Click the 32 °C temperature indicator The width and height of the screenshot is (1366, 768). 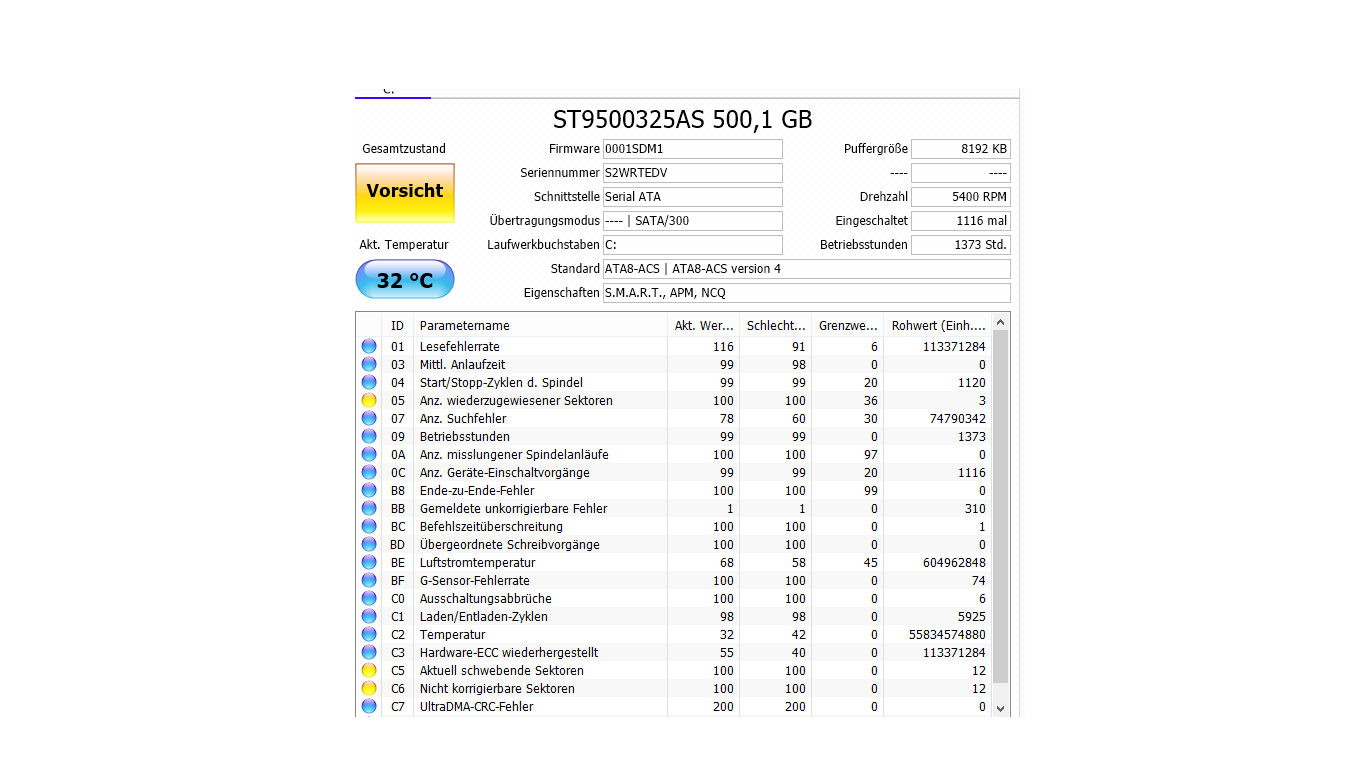405,280
